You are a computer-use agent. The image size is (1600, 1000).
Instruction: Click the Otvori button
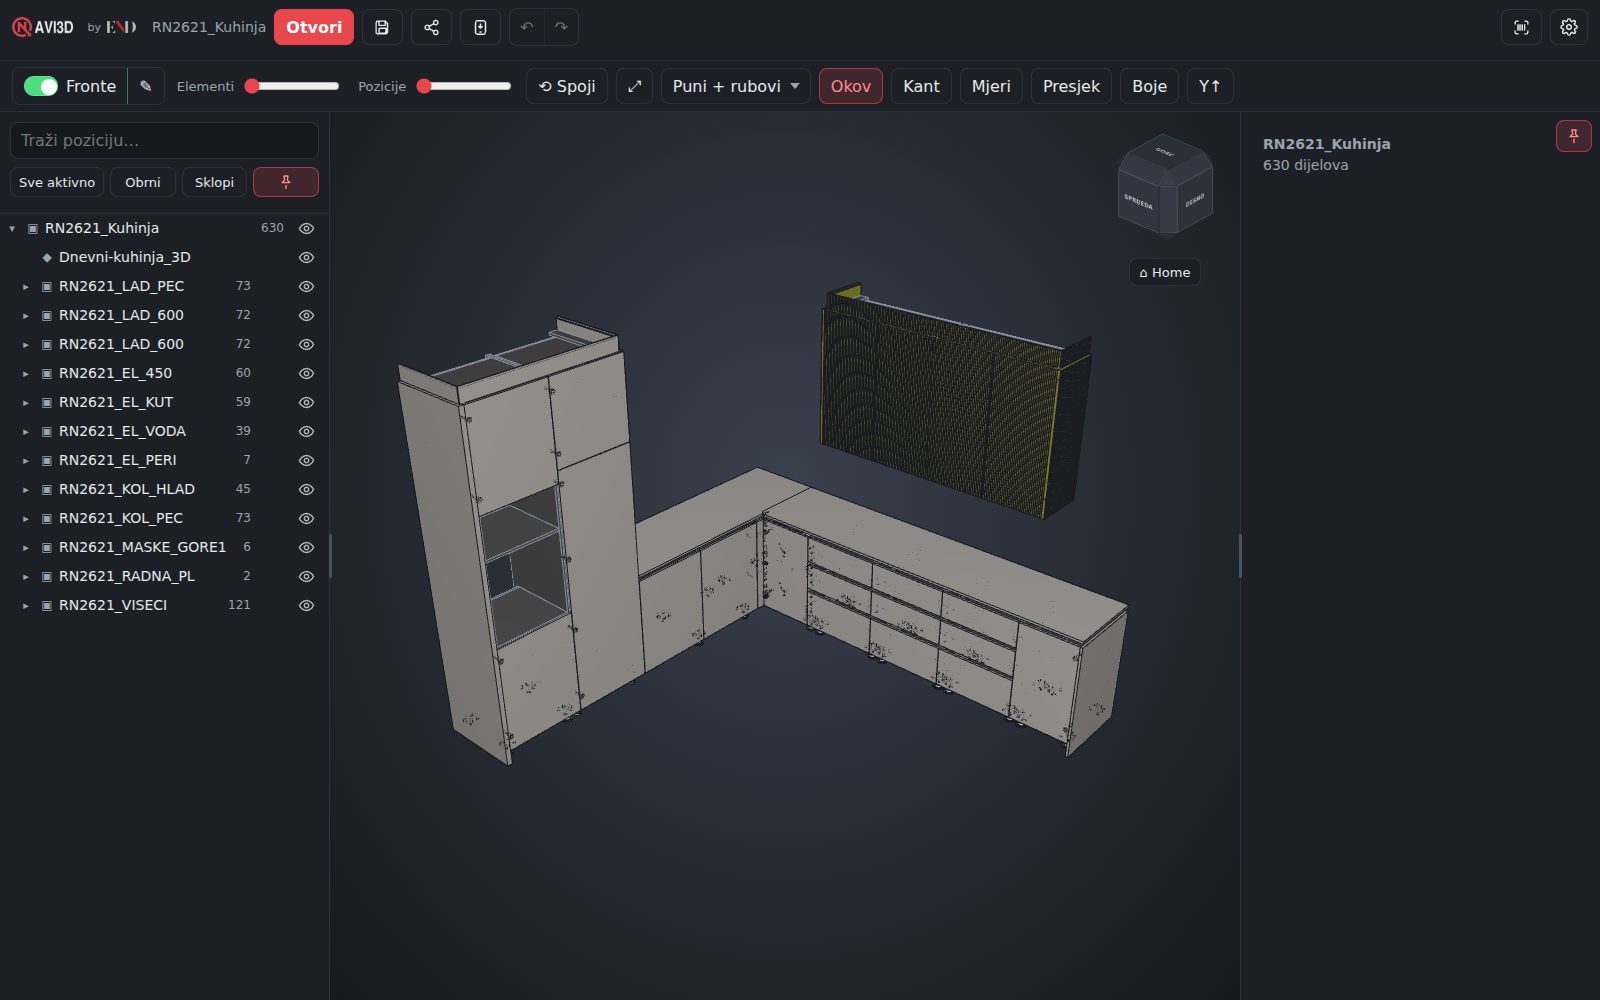point(314,27)
